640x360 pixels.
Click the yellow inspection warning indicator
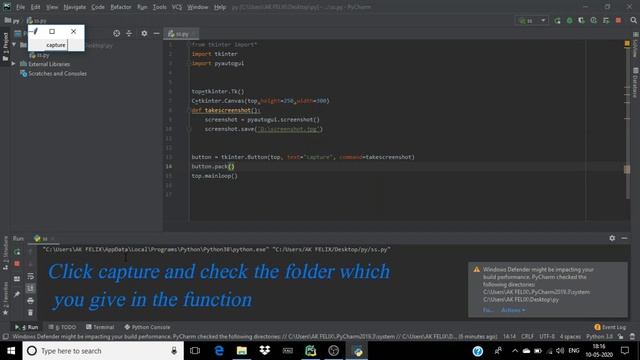(x=627, y=43)
